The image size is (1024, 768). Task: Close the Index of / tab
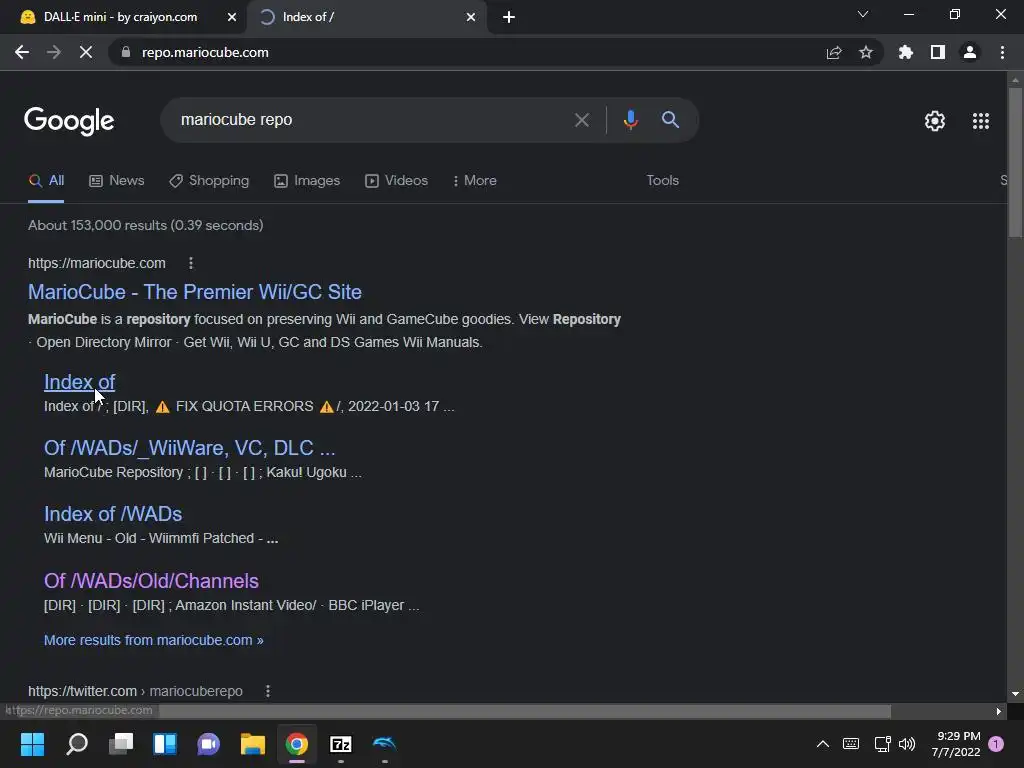(x=471, y=17)
